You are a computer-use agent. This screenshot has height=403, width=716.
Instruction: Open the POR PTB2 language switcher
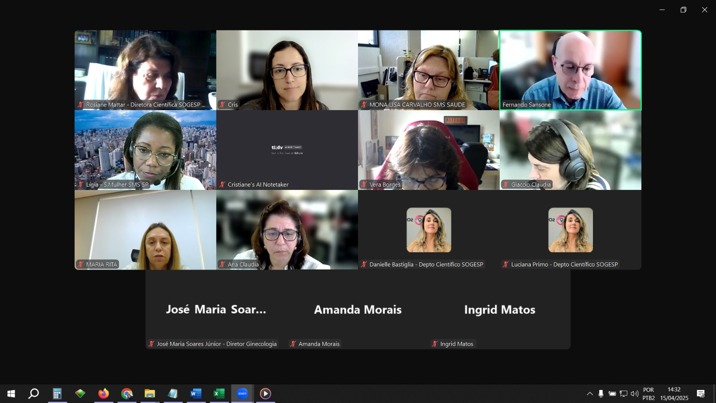pos(648,393)
